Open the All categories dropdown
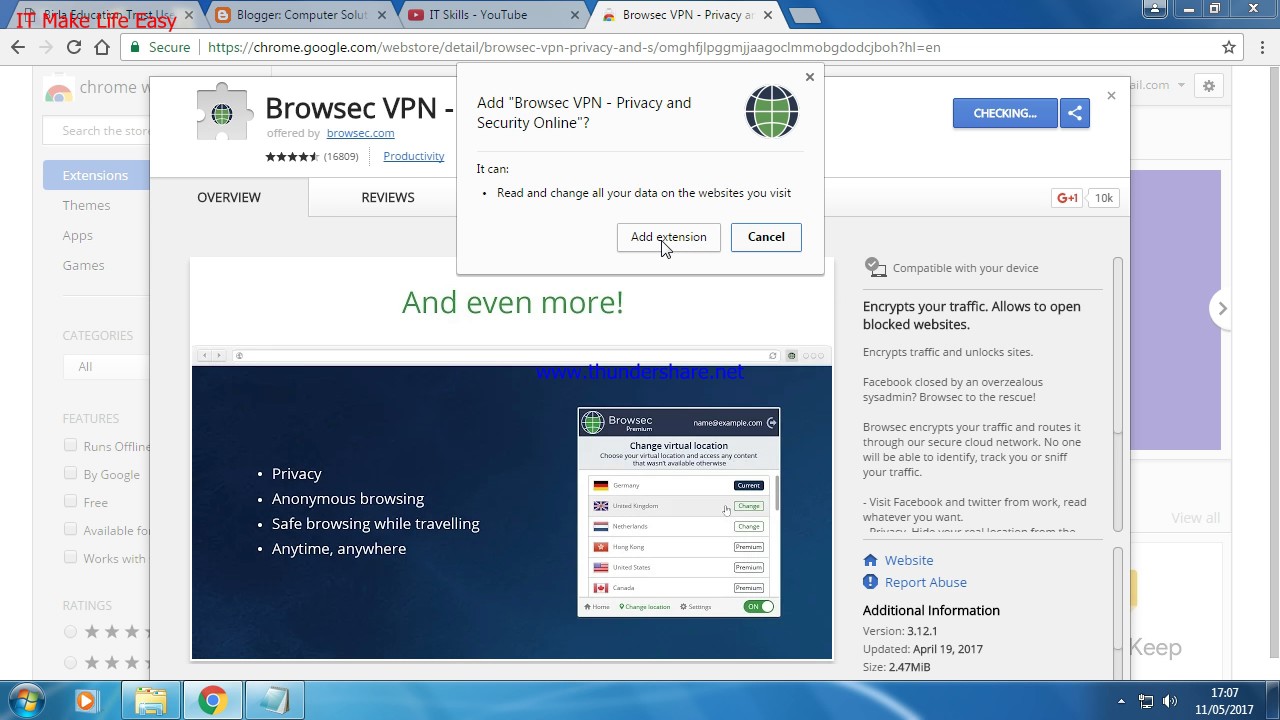The image size is (1280, 720). coord(107,367)
